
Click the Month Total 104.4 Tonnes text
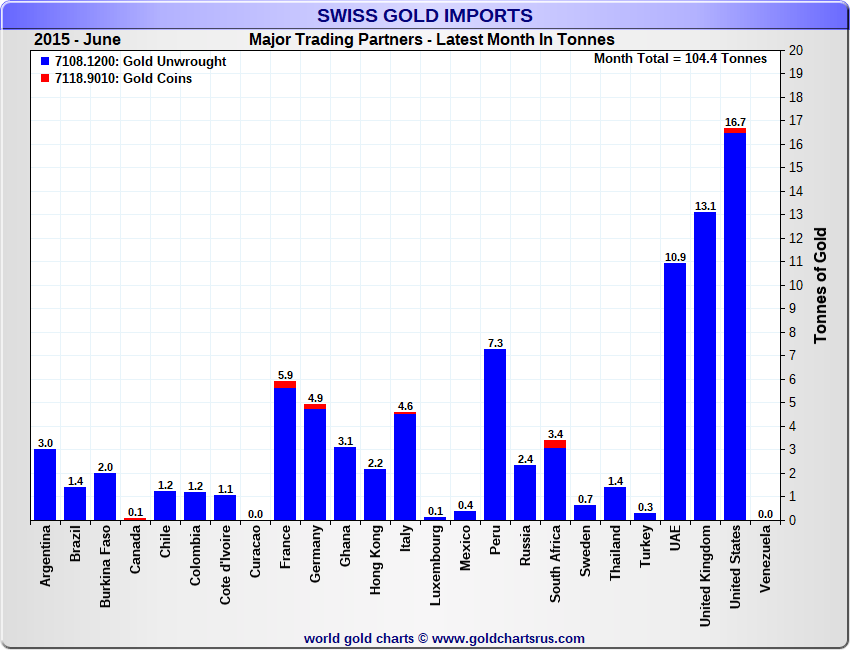point(680,59)
